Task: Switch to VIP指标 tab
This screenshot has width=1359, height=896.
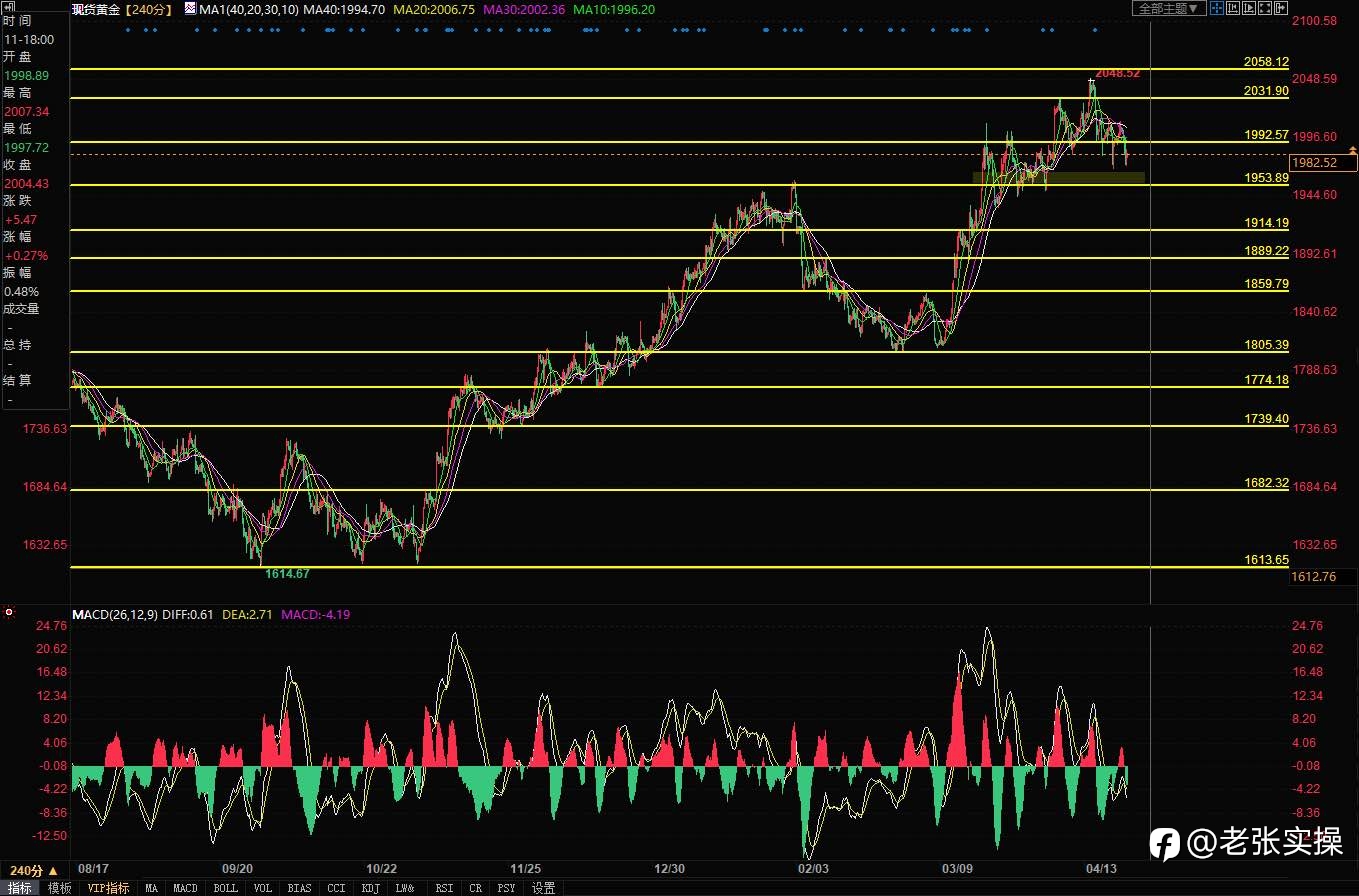Action: tap(108, 888)
